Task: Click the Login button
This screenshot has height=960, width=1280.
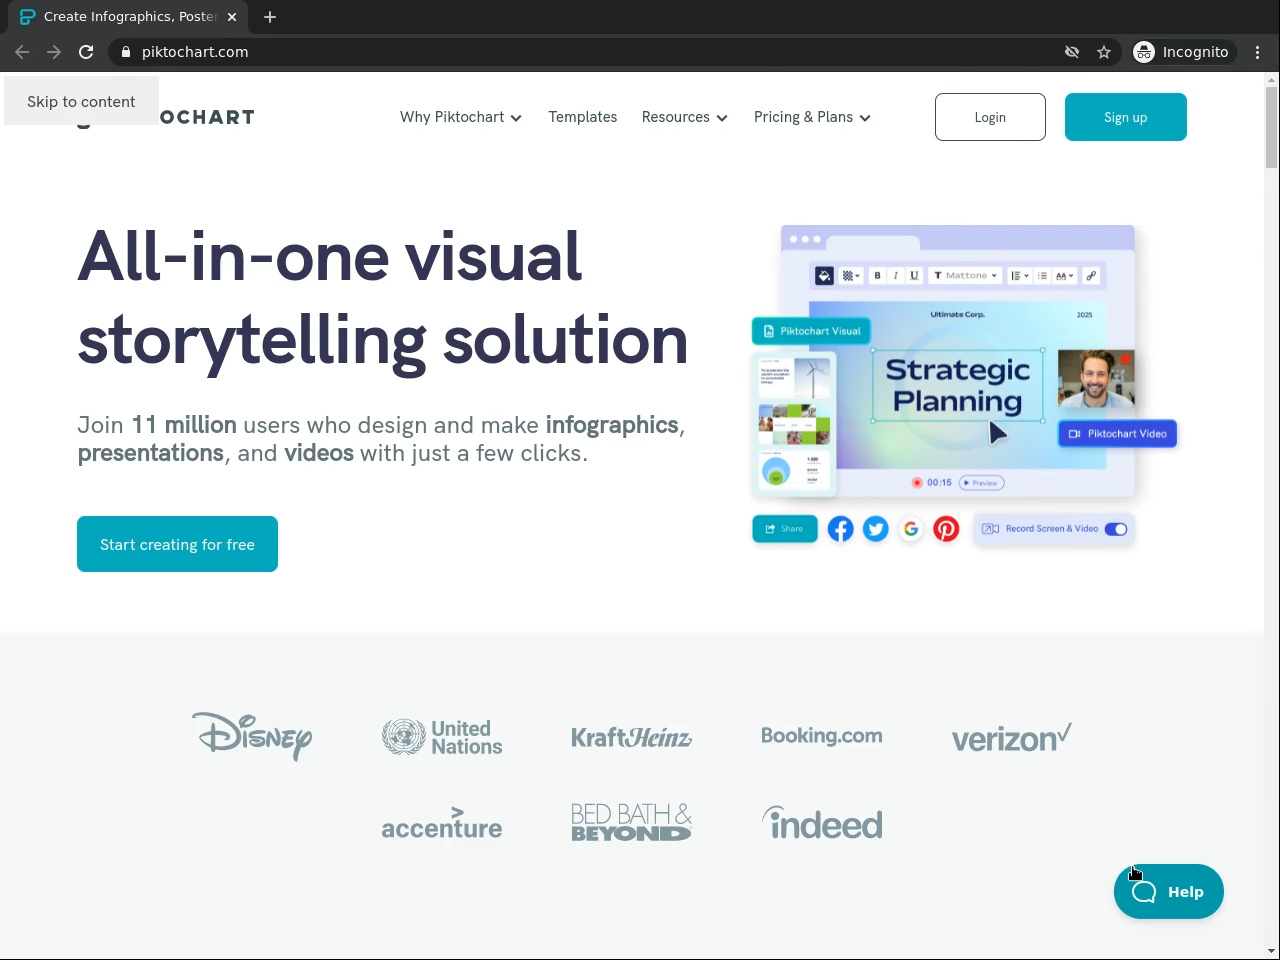Action: click(x=990, y=117)
